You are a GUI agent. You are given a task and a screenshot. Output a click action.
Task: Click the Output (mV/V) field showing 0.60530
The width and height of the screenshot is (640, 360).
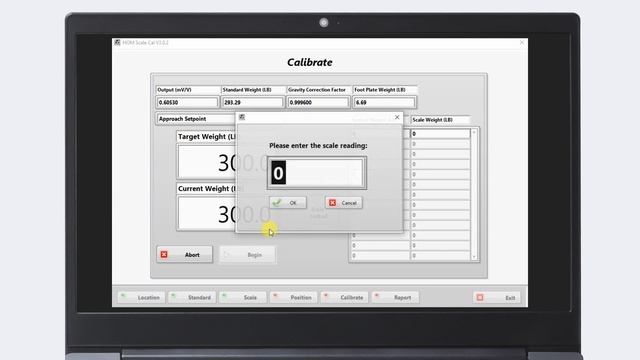point(187,102)
